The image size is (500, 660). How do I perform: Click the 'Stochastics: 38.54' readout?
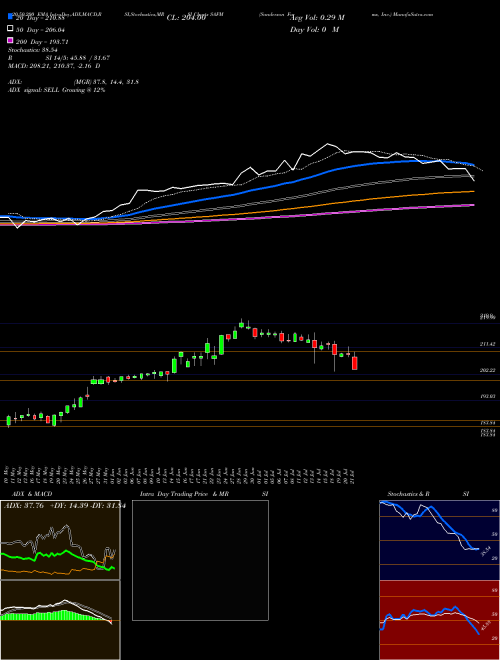pos(32,50)
